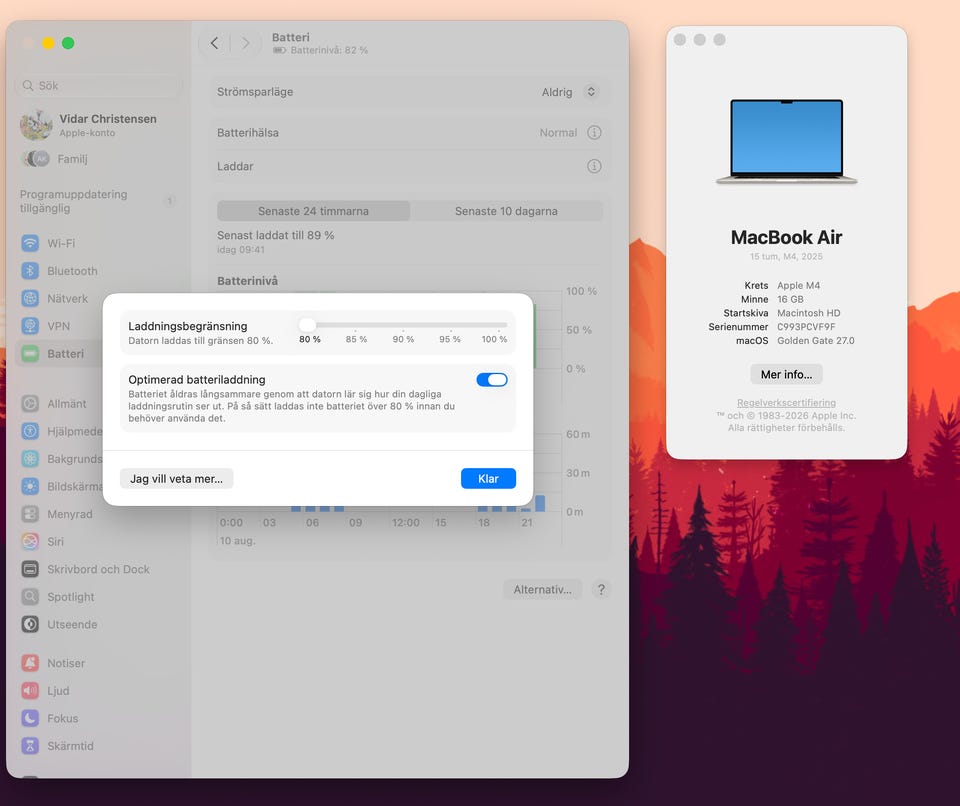This screenshot has height=806, width=960.
Task: Open the Ljud speaker icon
Action: [x=30, y=690]
